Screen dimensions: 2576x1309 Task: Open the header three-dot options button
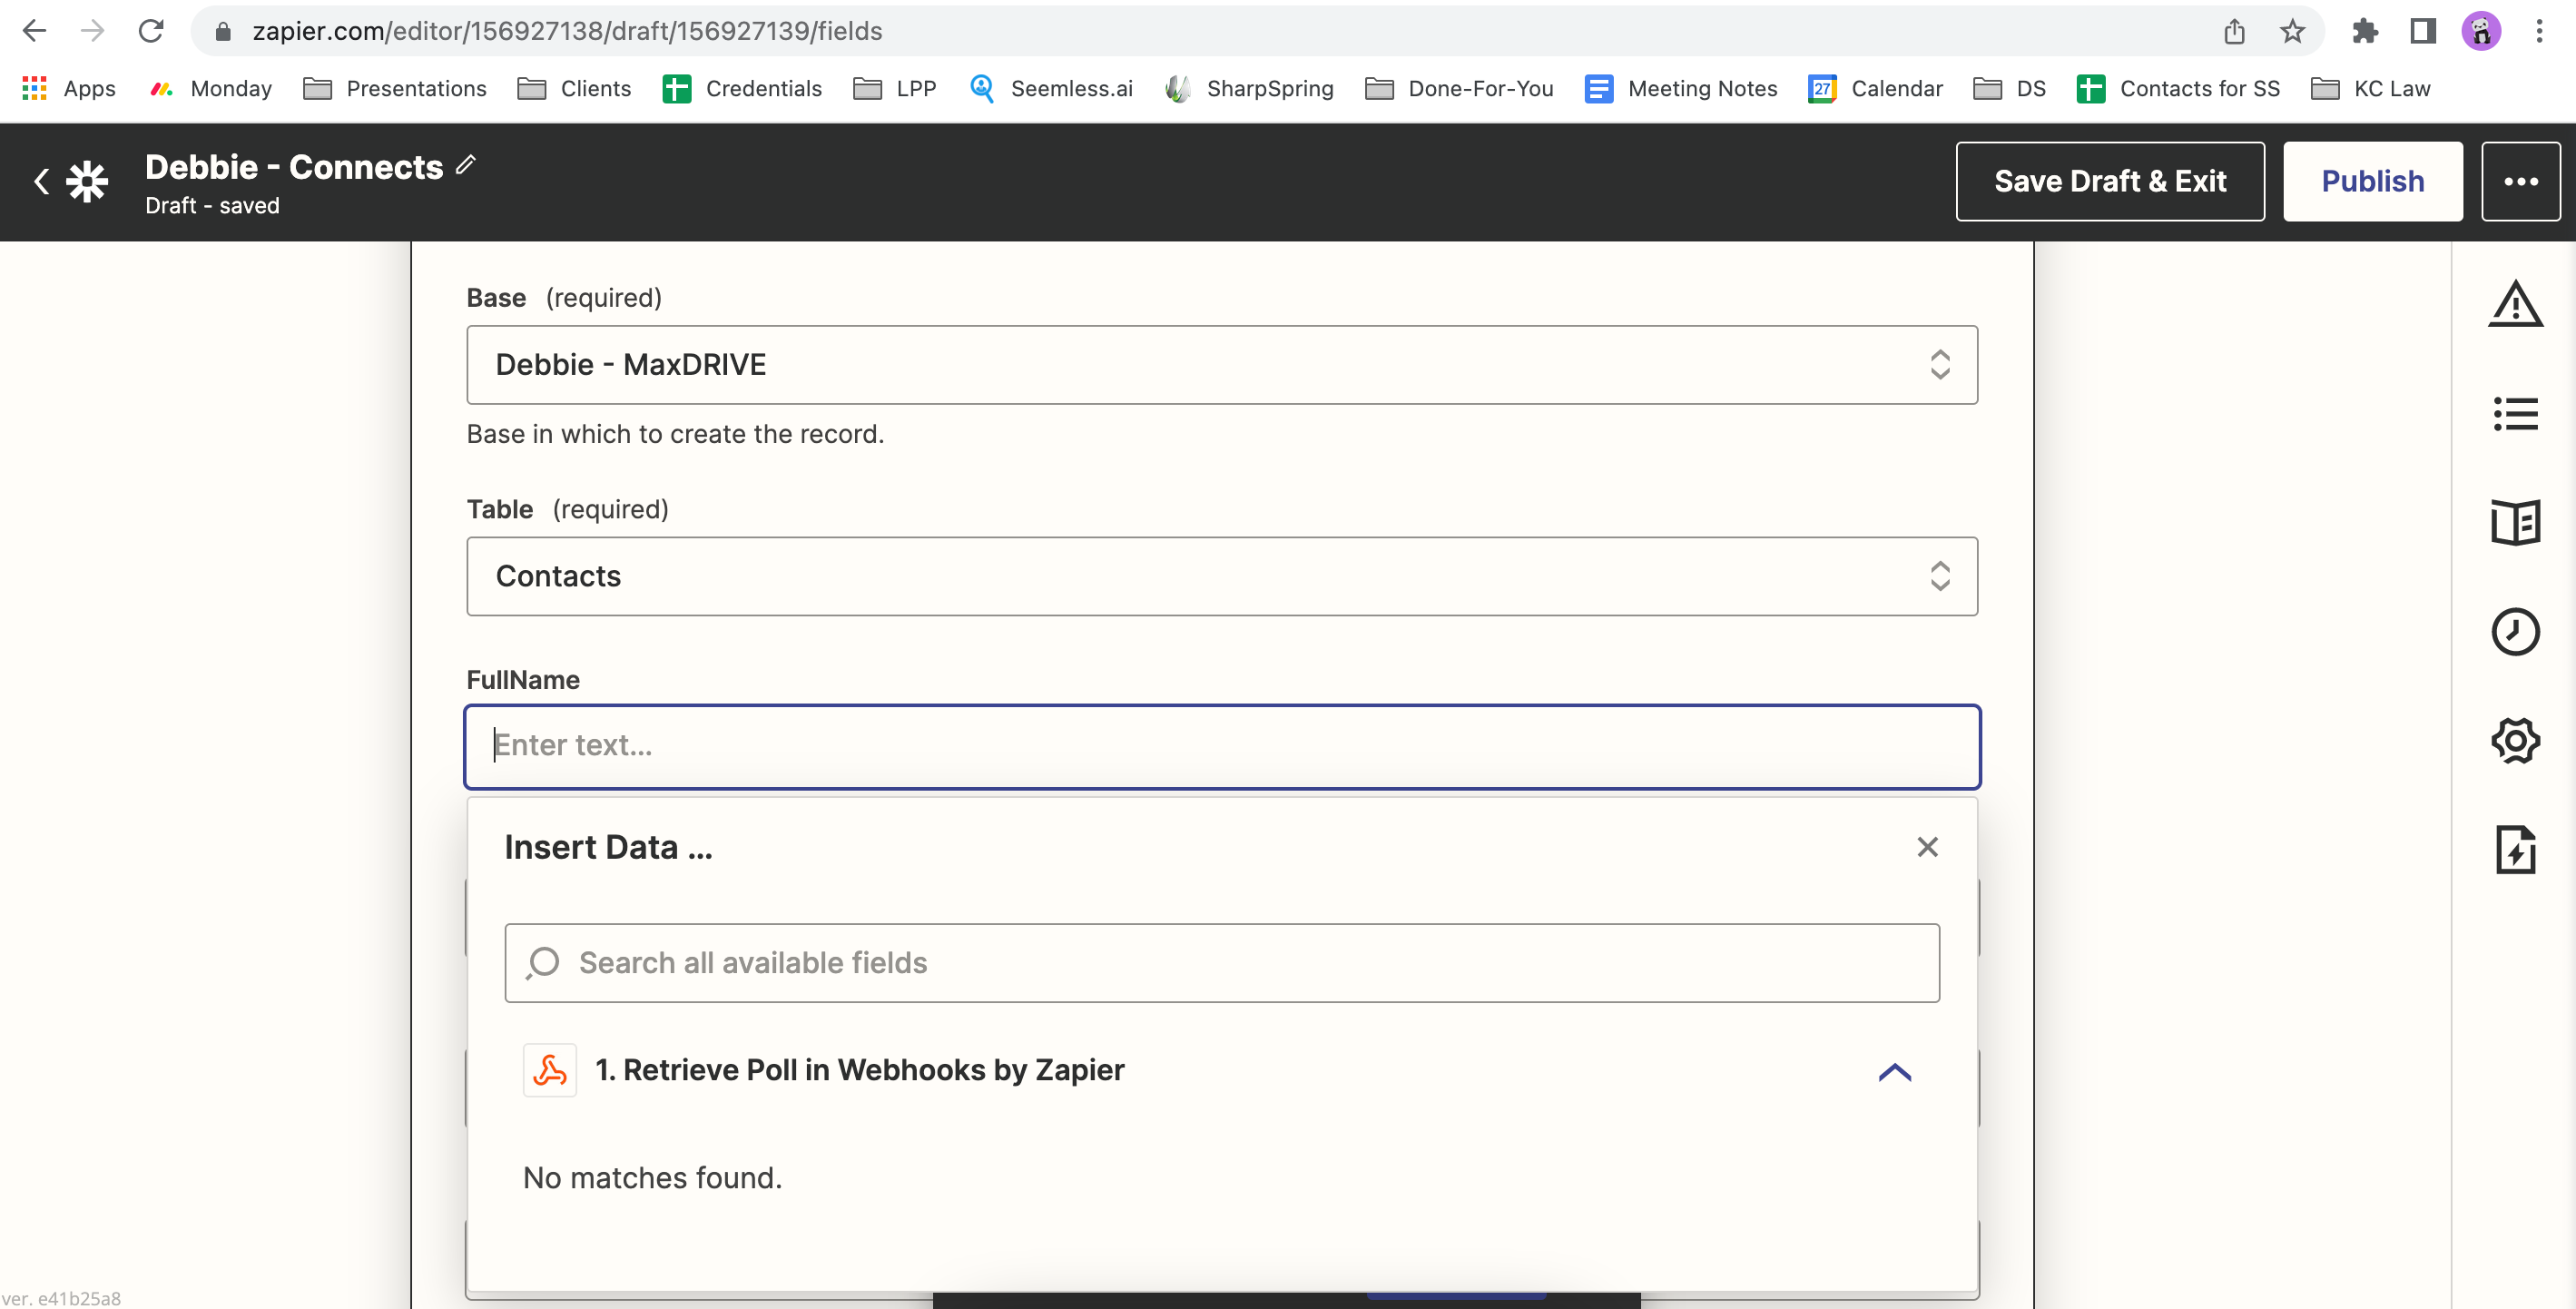click(2520, 181)
